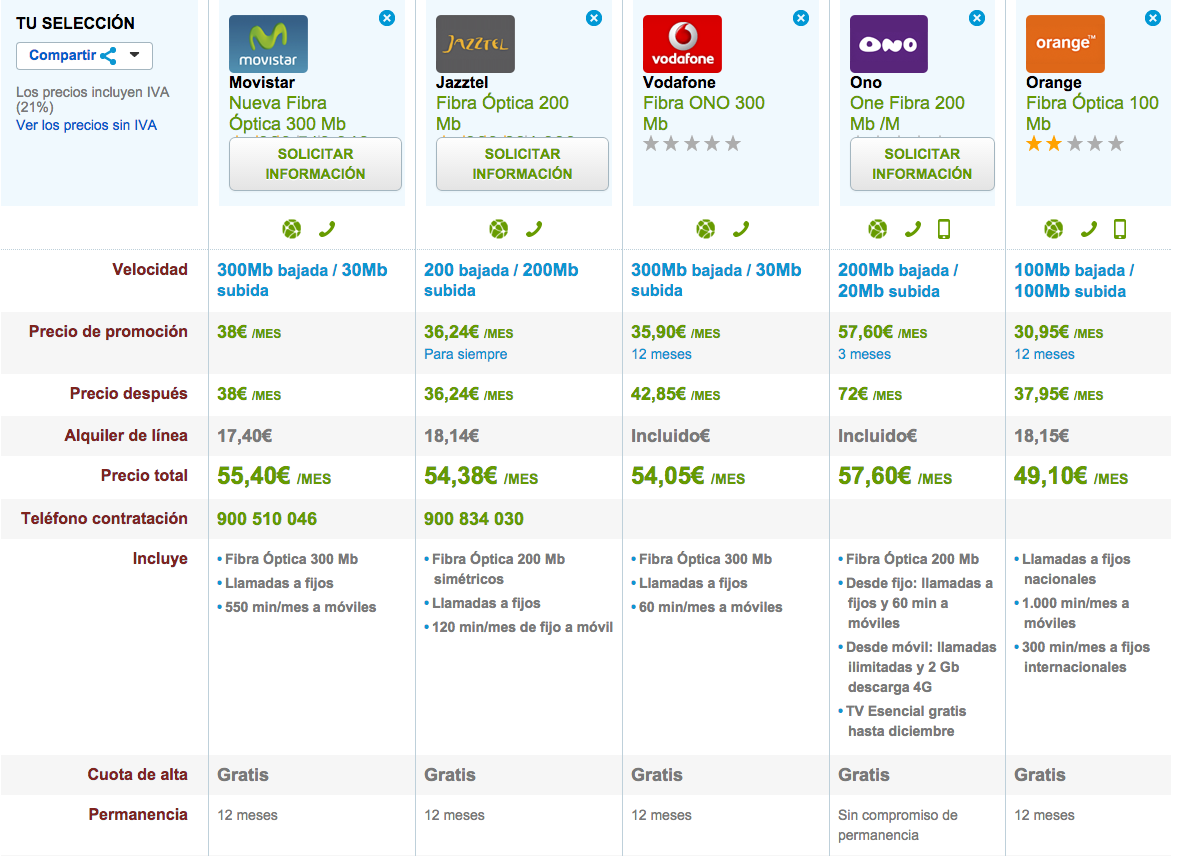Screen dimensions: 1177x856
Task: Click the internet globe icon under Jazztel
Action: [498, 229]
